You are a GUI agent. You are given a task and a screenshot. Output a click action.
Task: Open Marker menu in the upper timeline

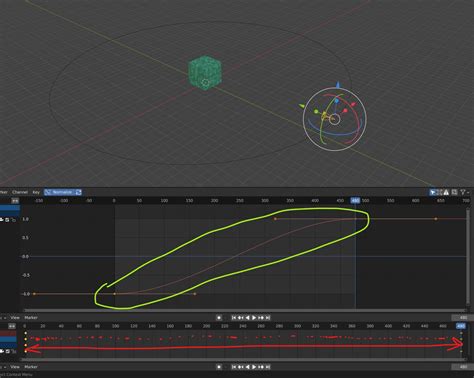[x=31, y=318]
